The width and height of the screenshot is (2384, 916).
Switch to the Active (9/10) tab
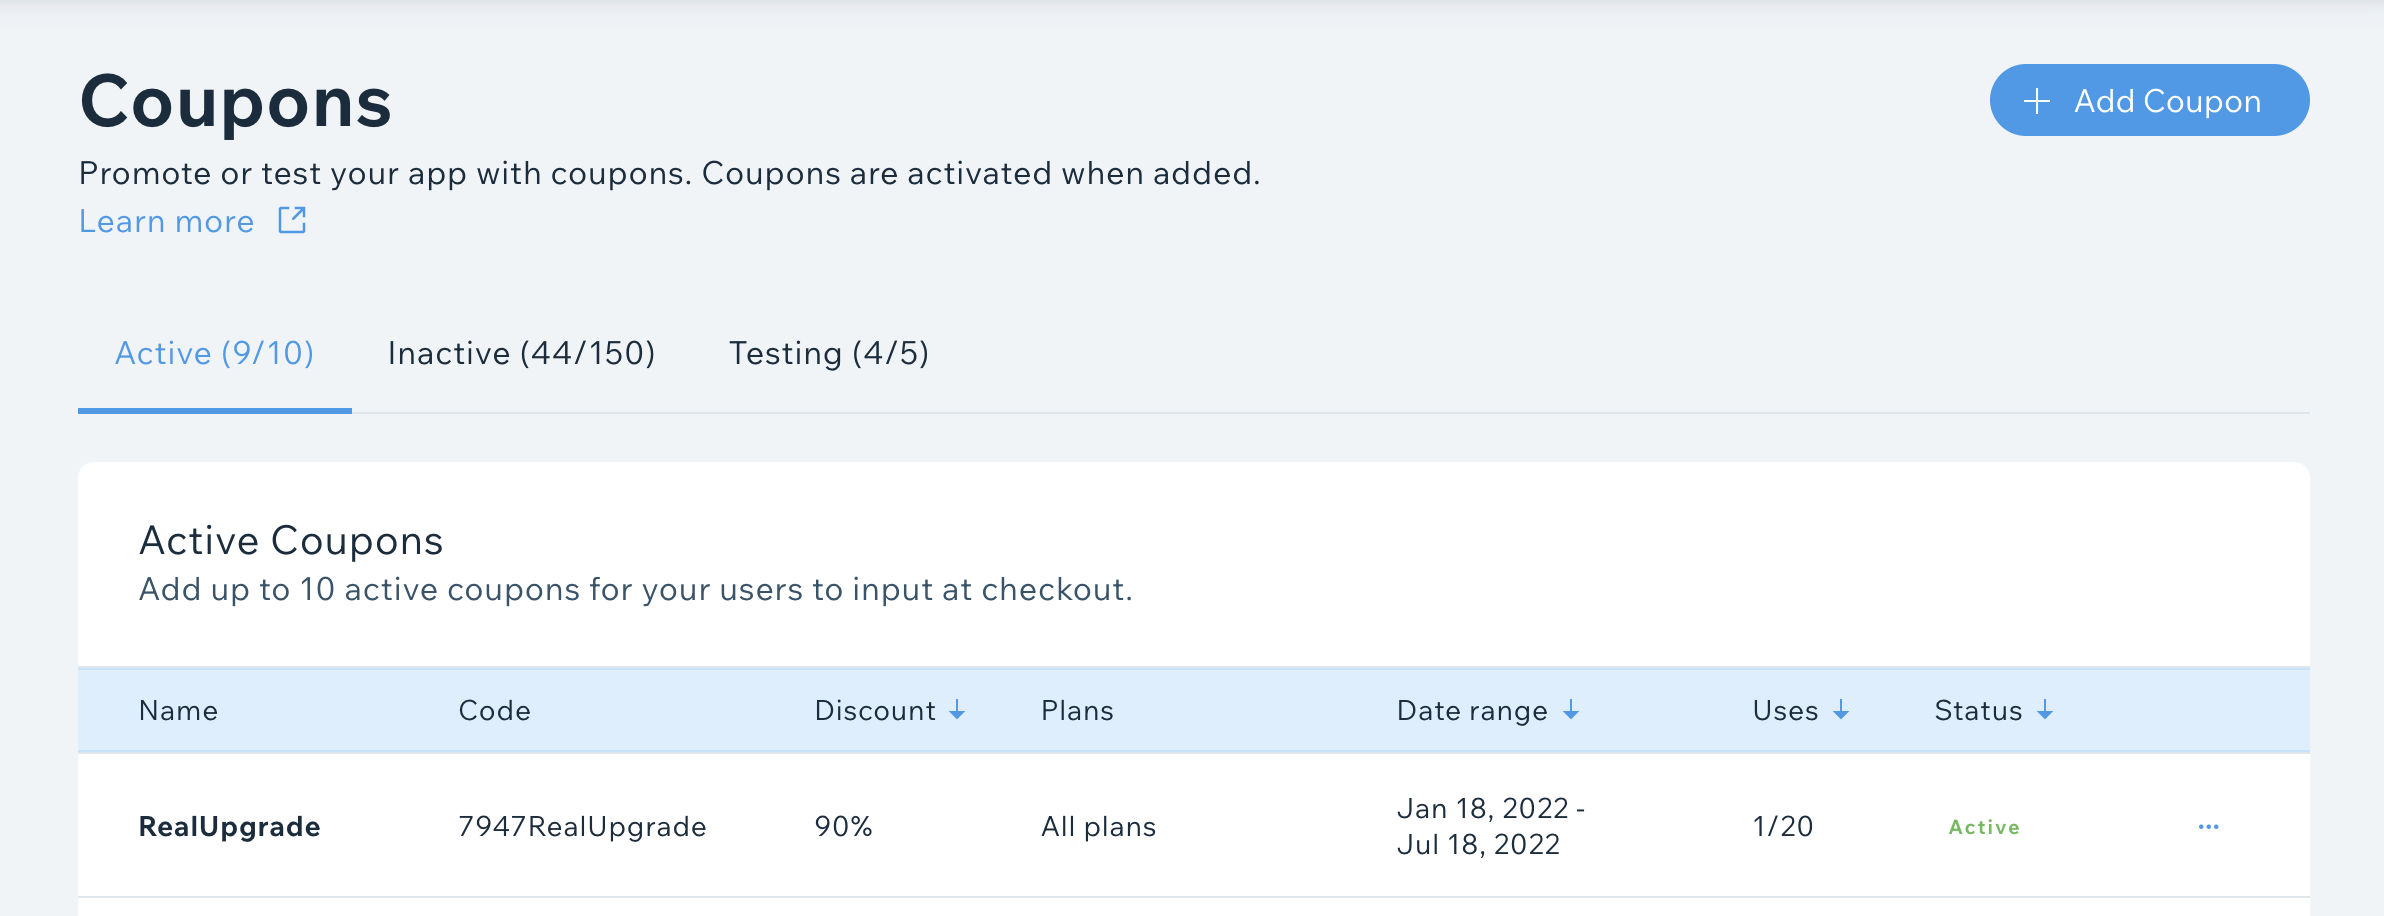[x=214, y=353]
